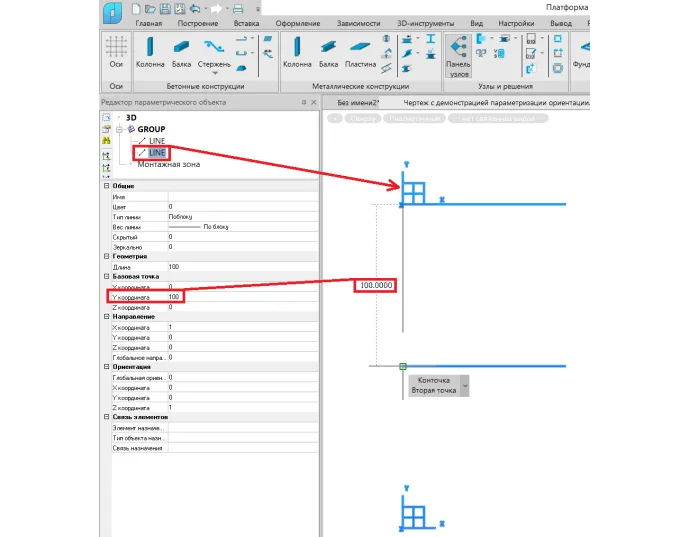Click the Зеркально property value
Image resolution: width=688 pixels, height=537 pixels.
pyautogui.click(x=243, y=247)
